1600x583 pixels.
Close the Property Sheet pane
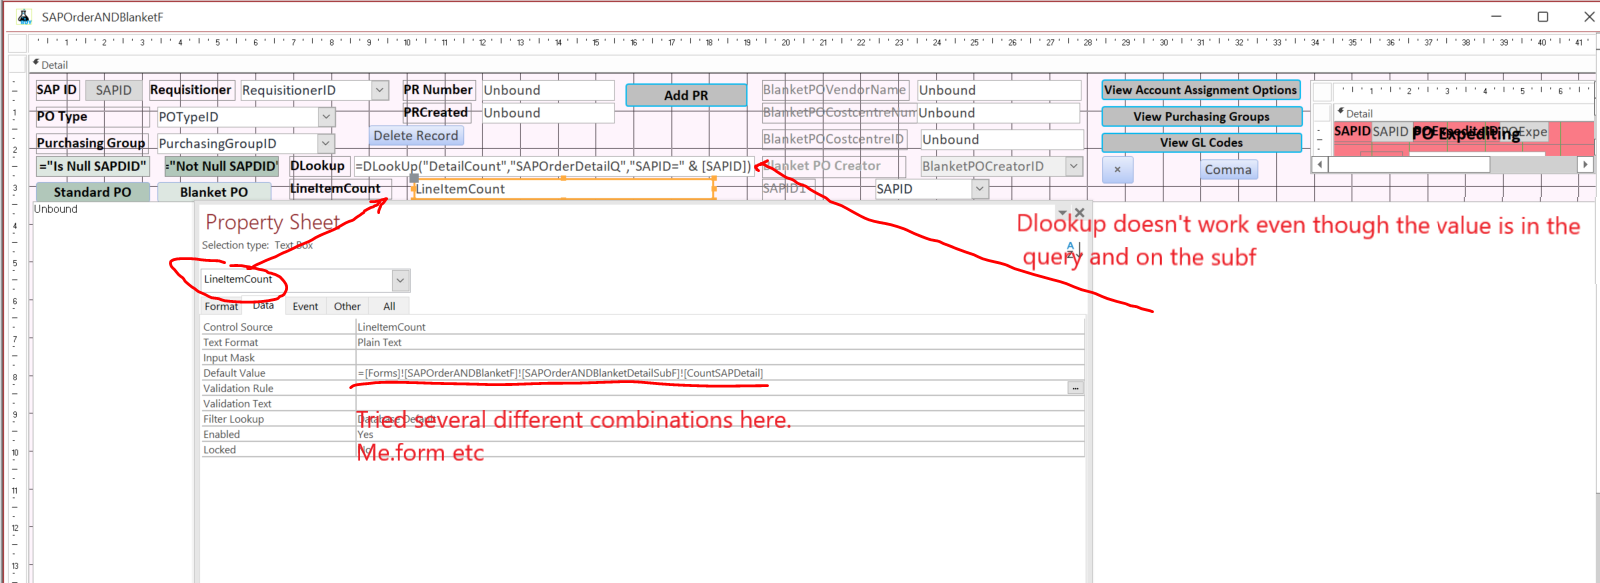1079,213
